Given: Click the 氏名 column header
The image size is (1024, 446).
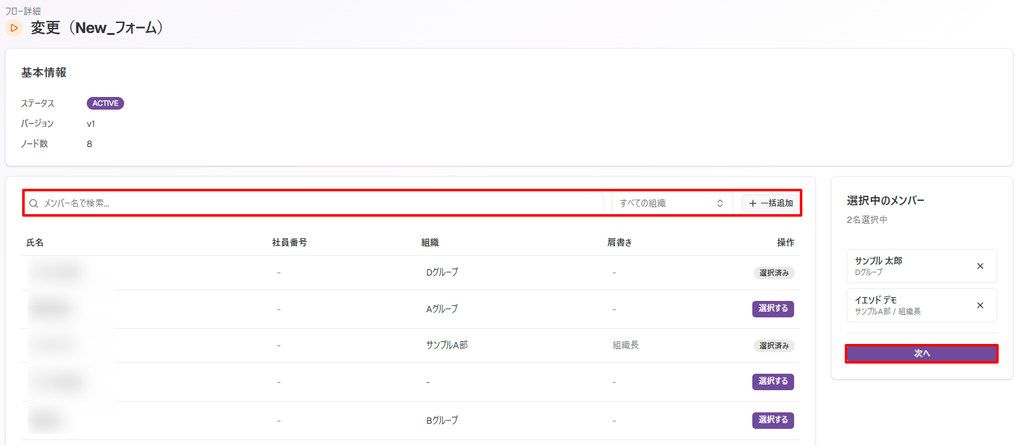Looking at the screenshot, I should click(x=35, y=242).
